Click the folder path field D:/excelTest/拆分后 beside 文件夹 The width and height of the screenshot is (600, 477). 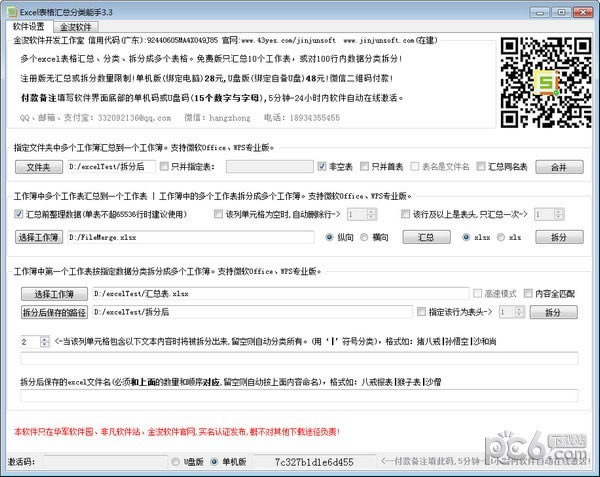(x=111, y=167)
